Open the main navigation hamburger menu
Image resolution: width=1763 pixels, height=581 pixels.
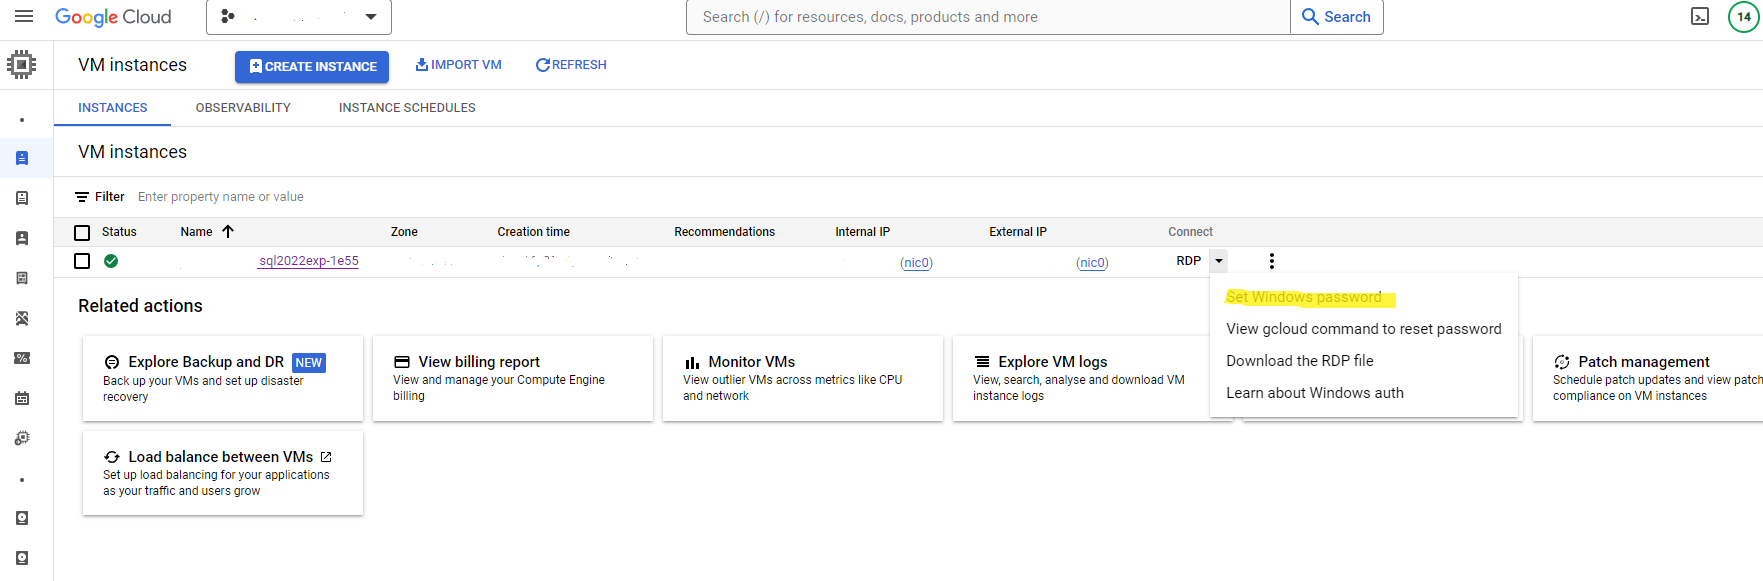tap(24, 17)
